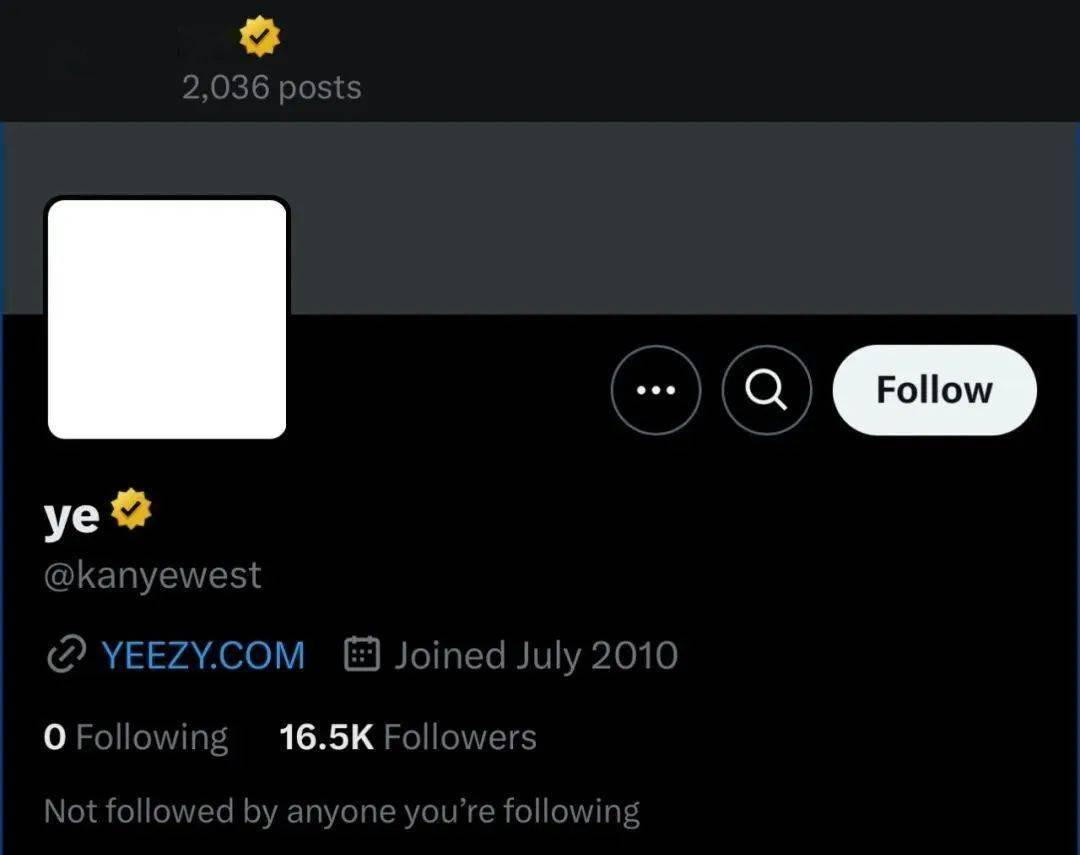Click the gray profile banner image
This screenshot has height=855, width=1080.
pos(660,218)
